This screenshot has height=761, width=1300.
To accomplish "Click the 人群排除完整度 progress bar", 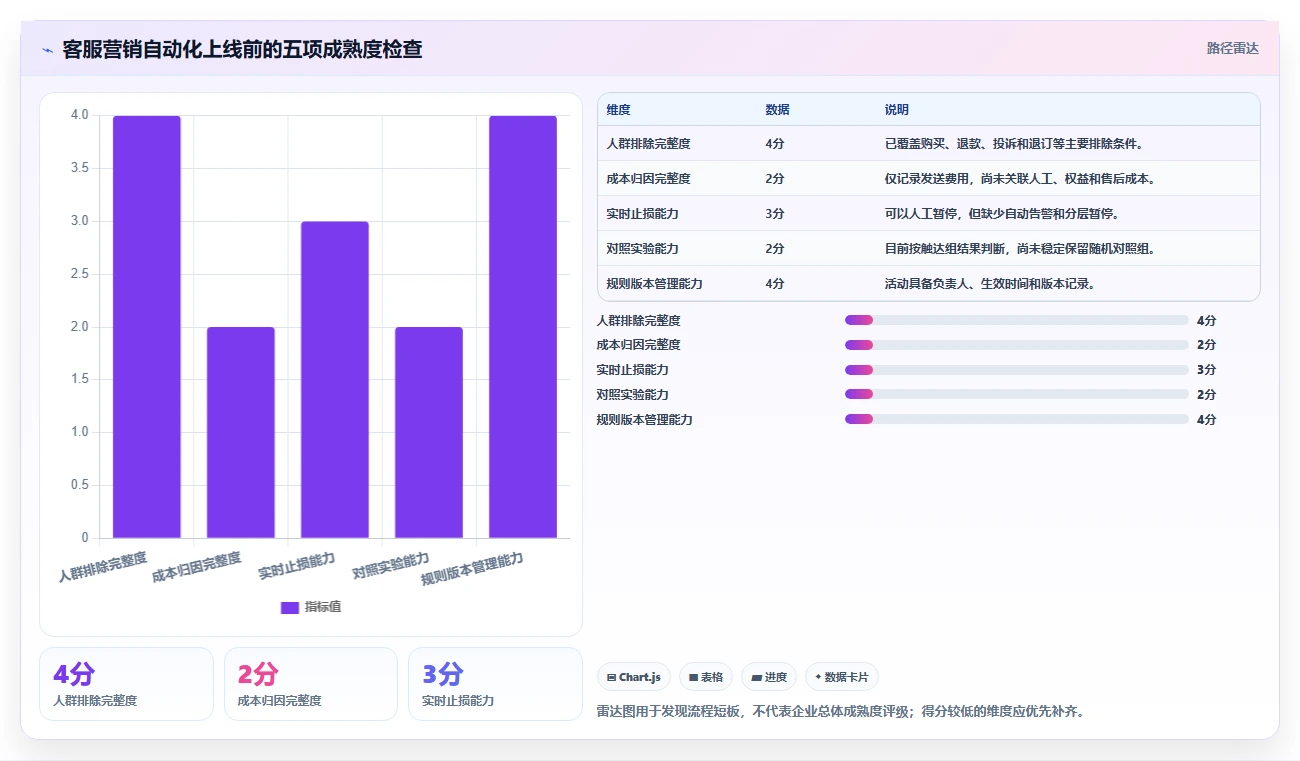I will pos(1016,320).
